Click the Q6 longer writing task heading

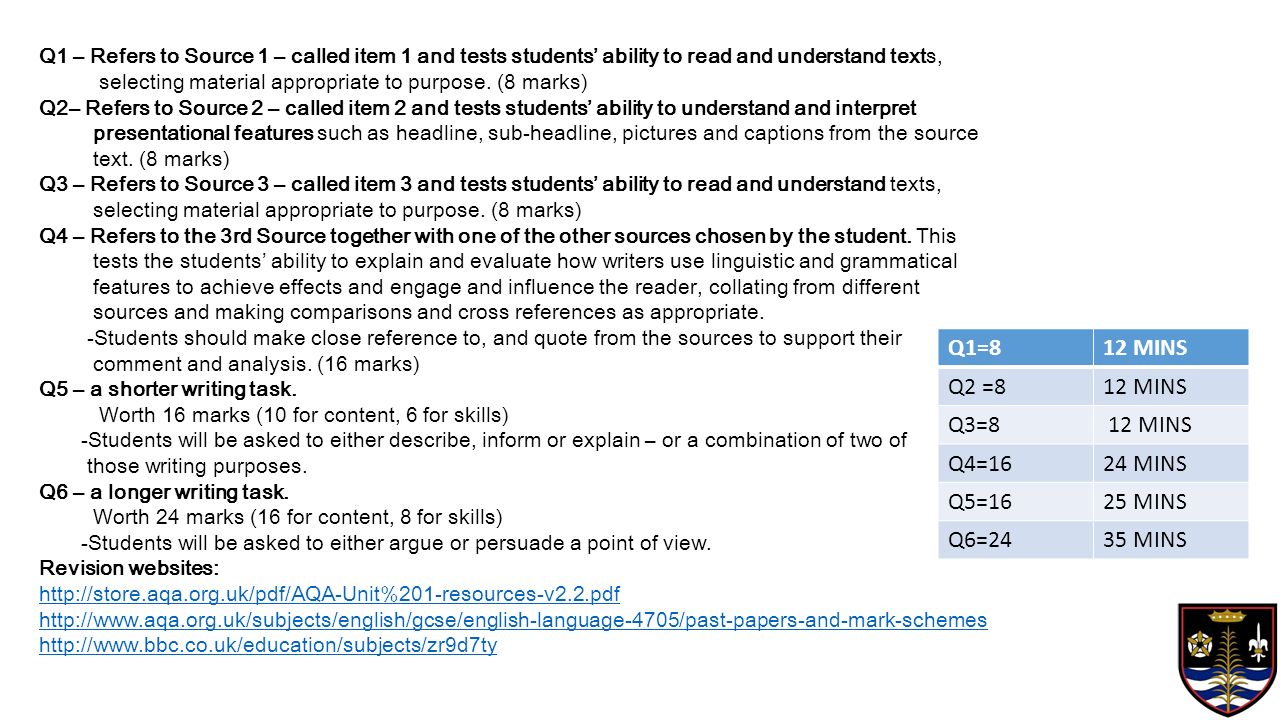tap(164, 492)
